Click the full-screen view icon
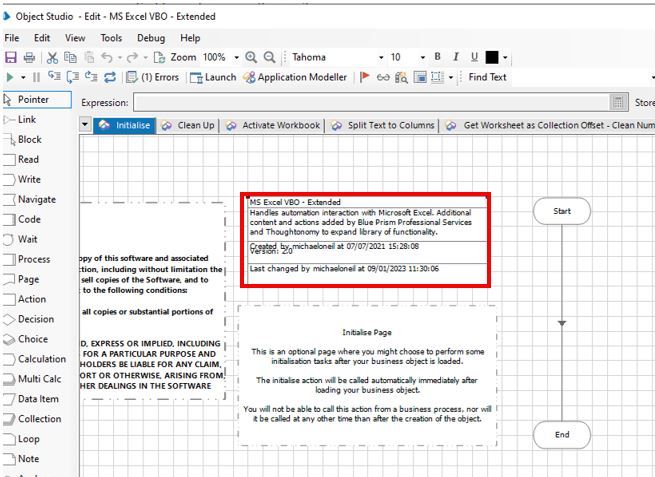Image resolution: width=655 pixels, height=477 pixels. pyautogui.click(x=420, y=77)
